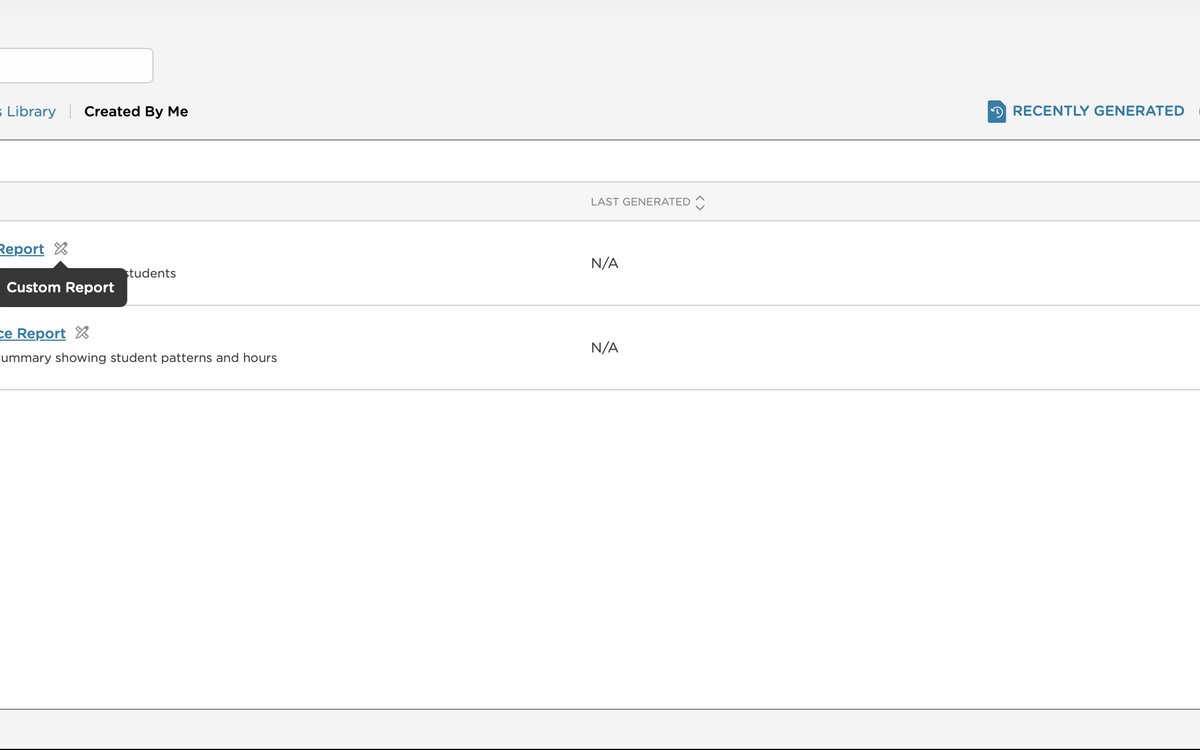Sort by Last Generated column arrows
The image size is (1200, 750).
700,202
